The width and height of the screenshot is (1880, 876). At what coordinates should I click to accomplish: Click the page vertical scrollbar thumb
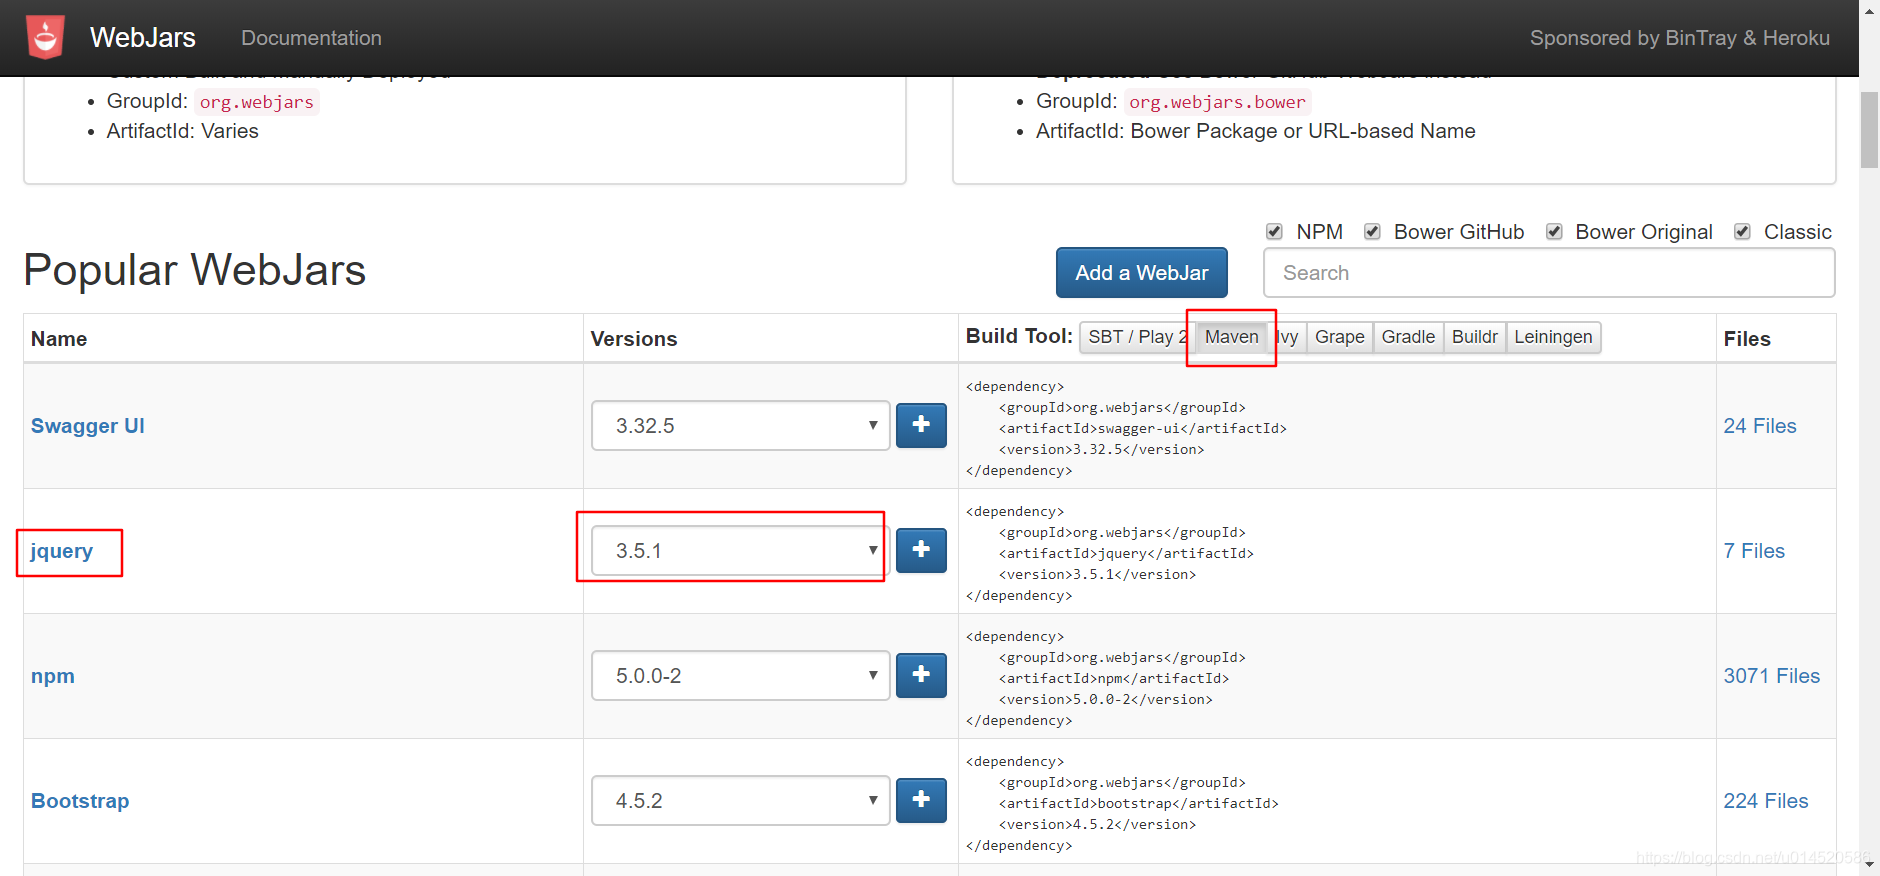tap(1869, 130)
